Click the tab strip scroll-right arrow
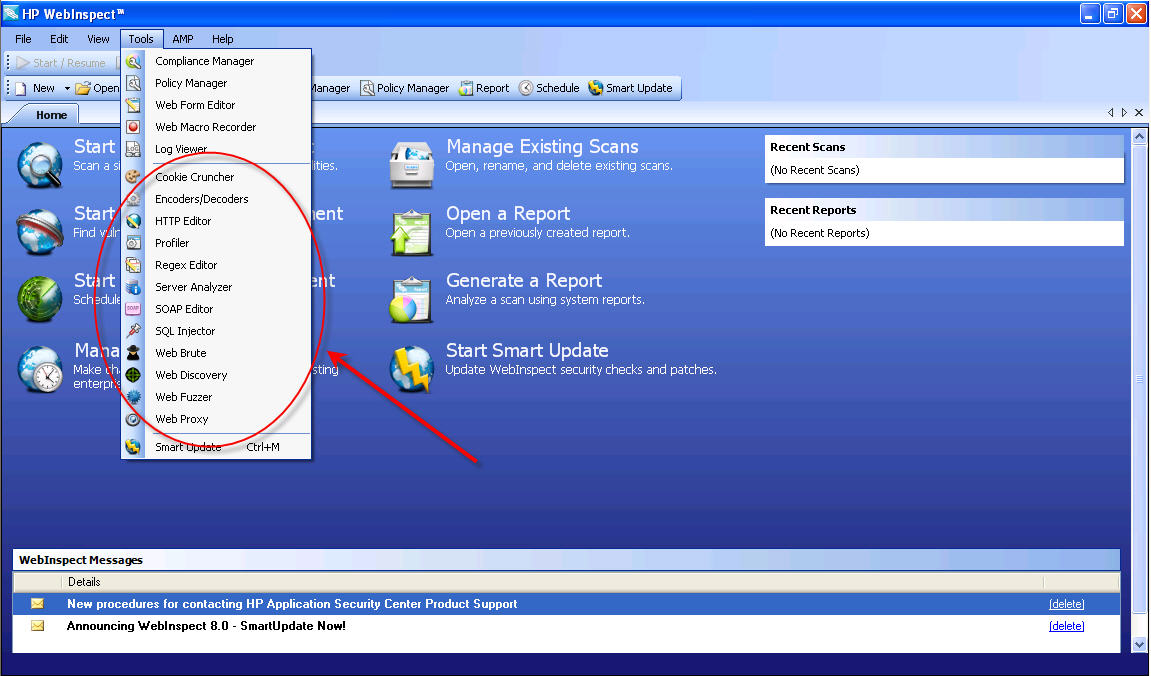The height and width of the screenshot is (676, 1151). coord(1124,113)
